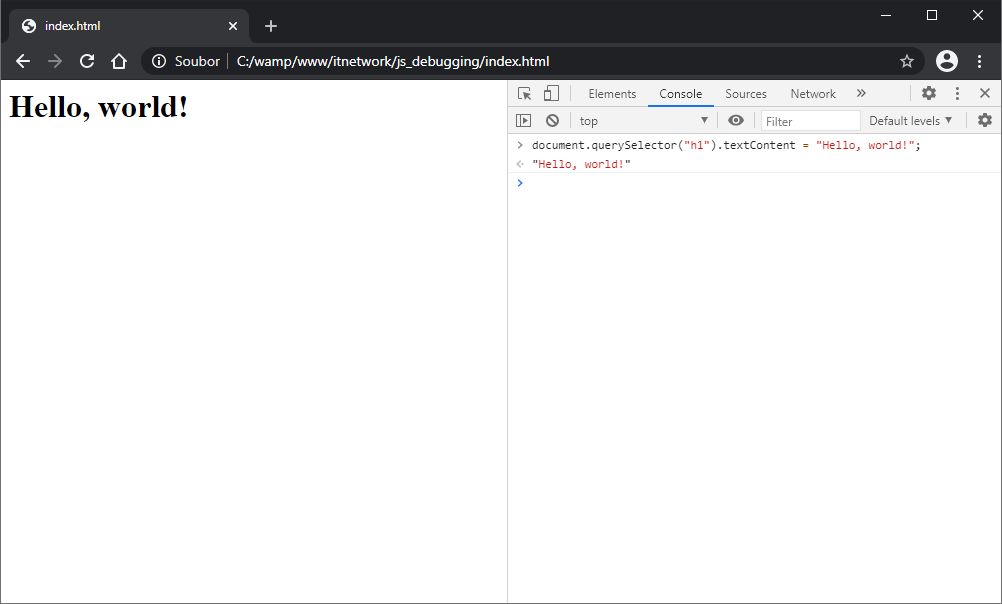Bookmark this page with the star icon
This screenshot has height=604, width=1002.
click(x=907, y=62)
